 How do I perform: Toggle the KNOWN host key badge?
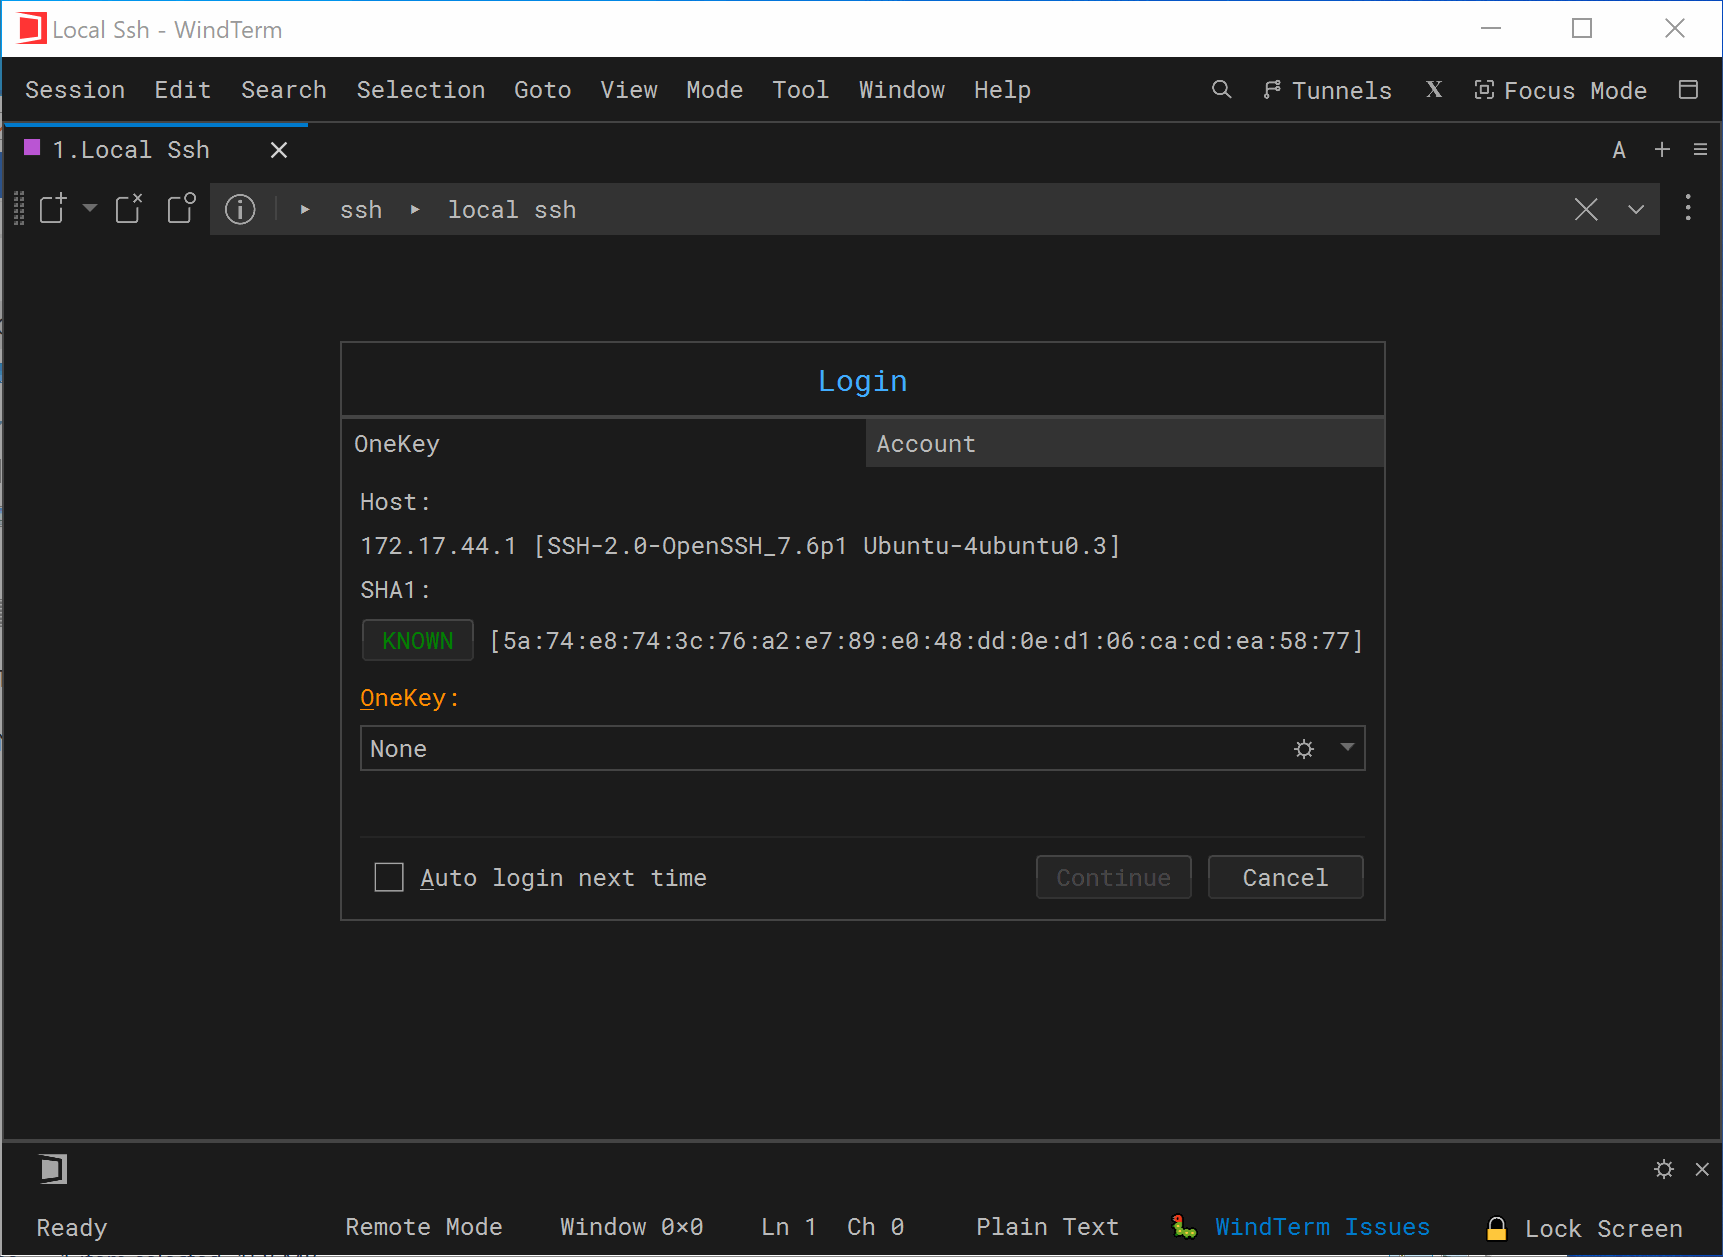[x=418, y=641]
